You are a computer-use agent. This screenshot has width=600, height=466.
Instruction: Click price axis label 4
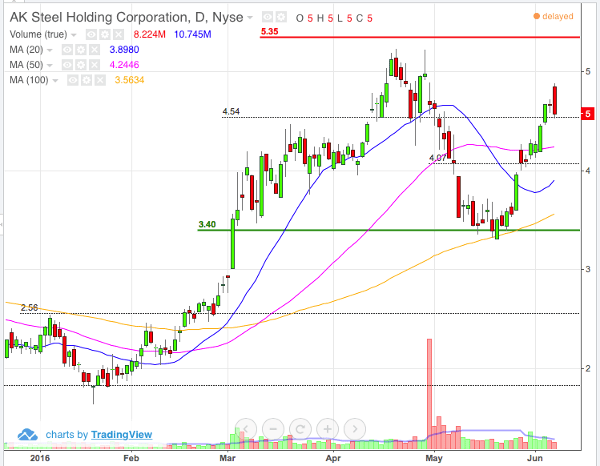coord(588,171)
